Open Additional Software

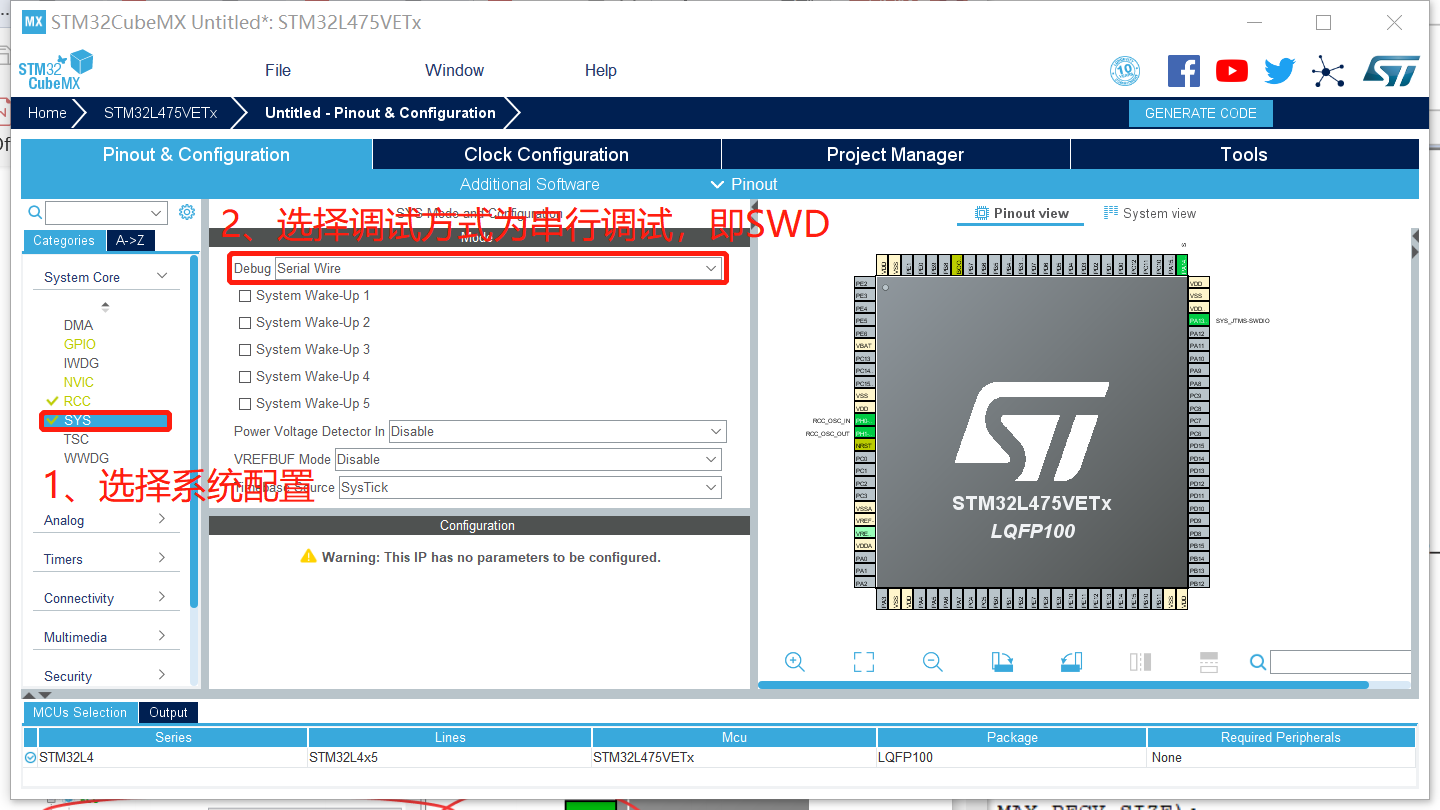click(530, 184)
